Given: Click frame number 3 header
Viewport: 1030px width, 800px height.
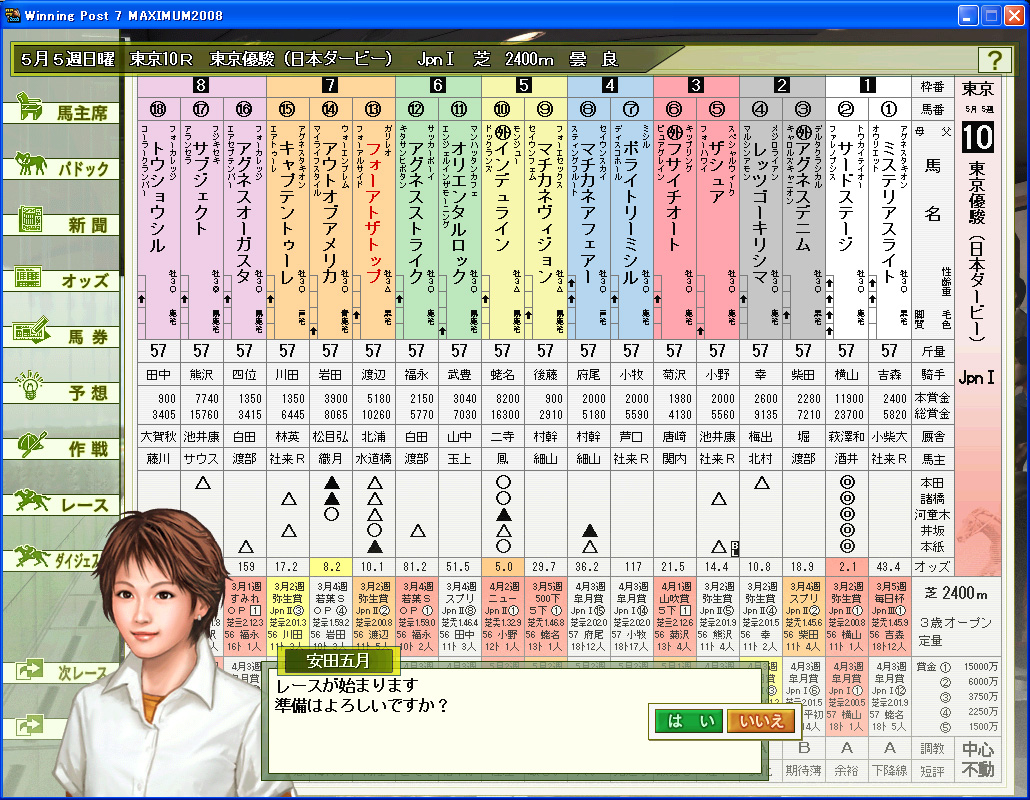Looking at the screenshot, I should coord(696,85).
